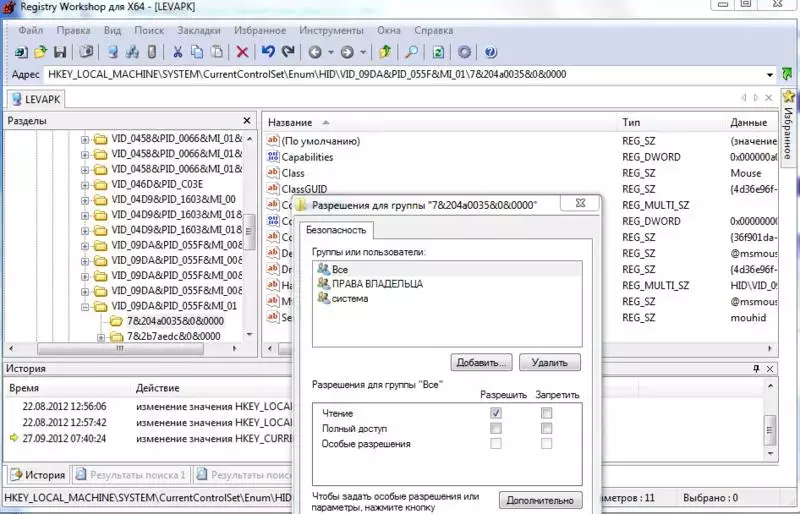Click the registry tree vertical scrollbar thumb
The image size is (800, 514).
click(x=249, y=232)
